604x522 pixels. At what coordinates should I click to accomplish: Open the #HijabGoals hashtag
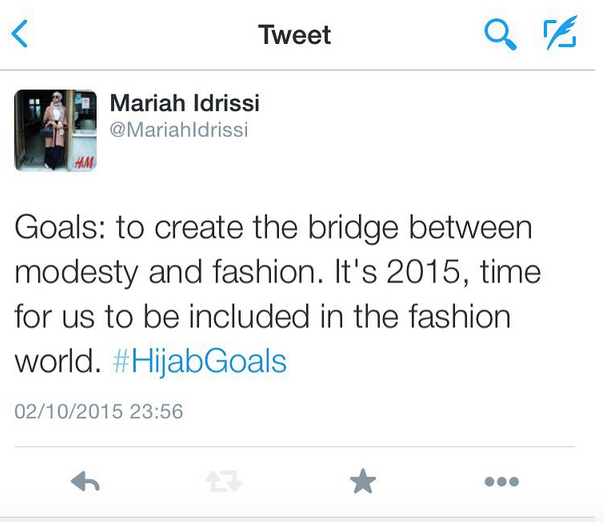point(200,361)
